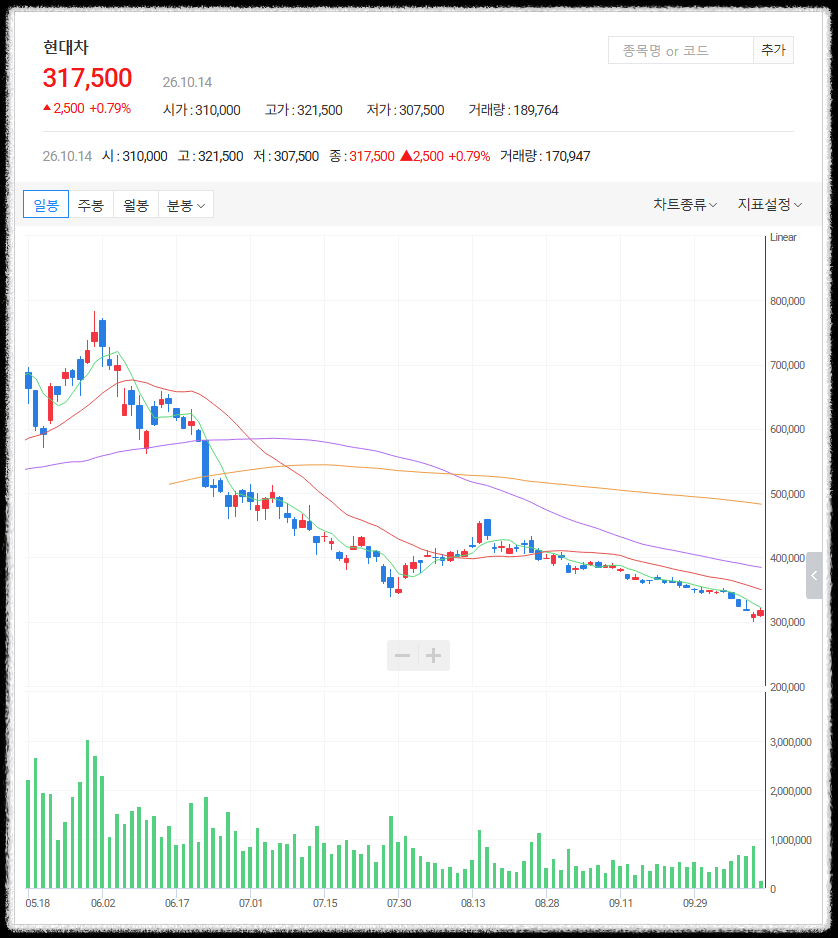Open the 차트종류 chart type dropdown
Image resolution: width=838 pixels, height=938 pixels.
click(x=685, y=205)
